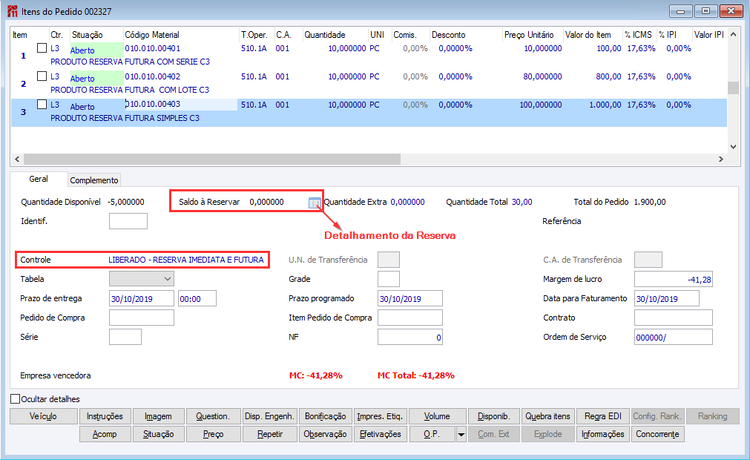
Task: Minimize the Itens do Pedido window
Action: [x=681, y=11]
